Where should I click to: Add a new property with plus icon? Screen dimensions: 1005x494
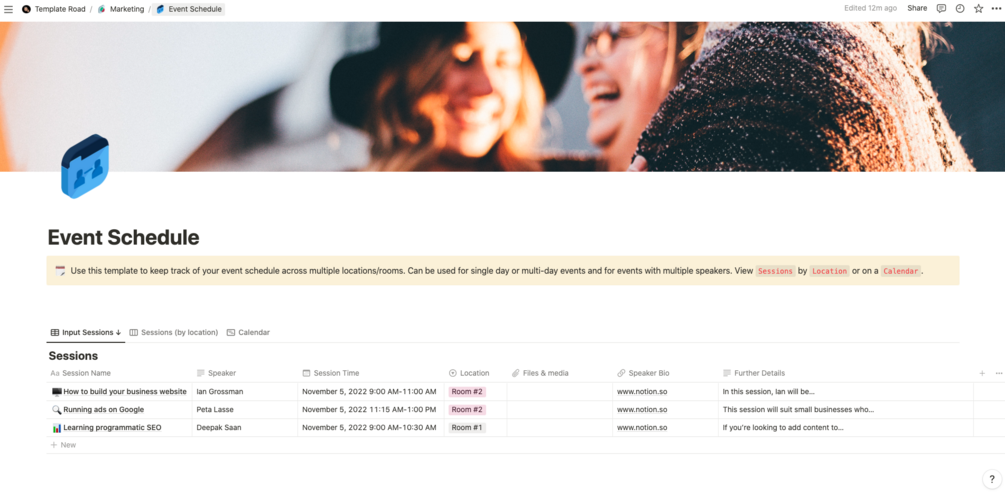pos(982,373)
